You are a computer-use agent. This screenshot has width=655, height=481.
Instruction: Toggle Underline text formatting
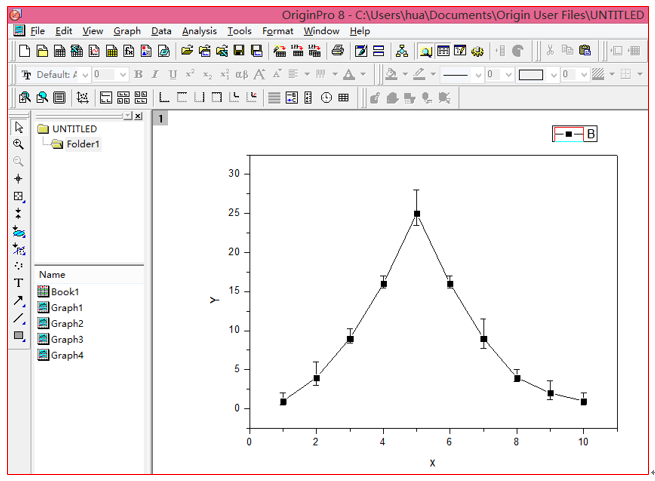172,75
